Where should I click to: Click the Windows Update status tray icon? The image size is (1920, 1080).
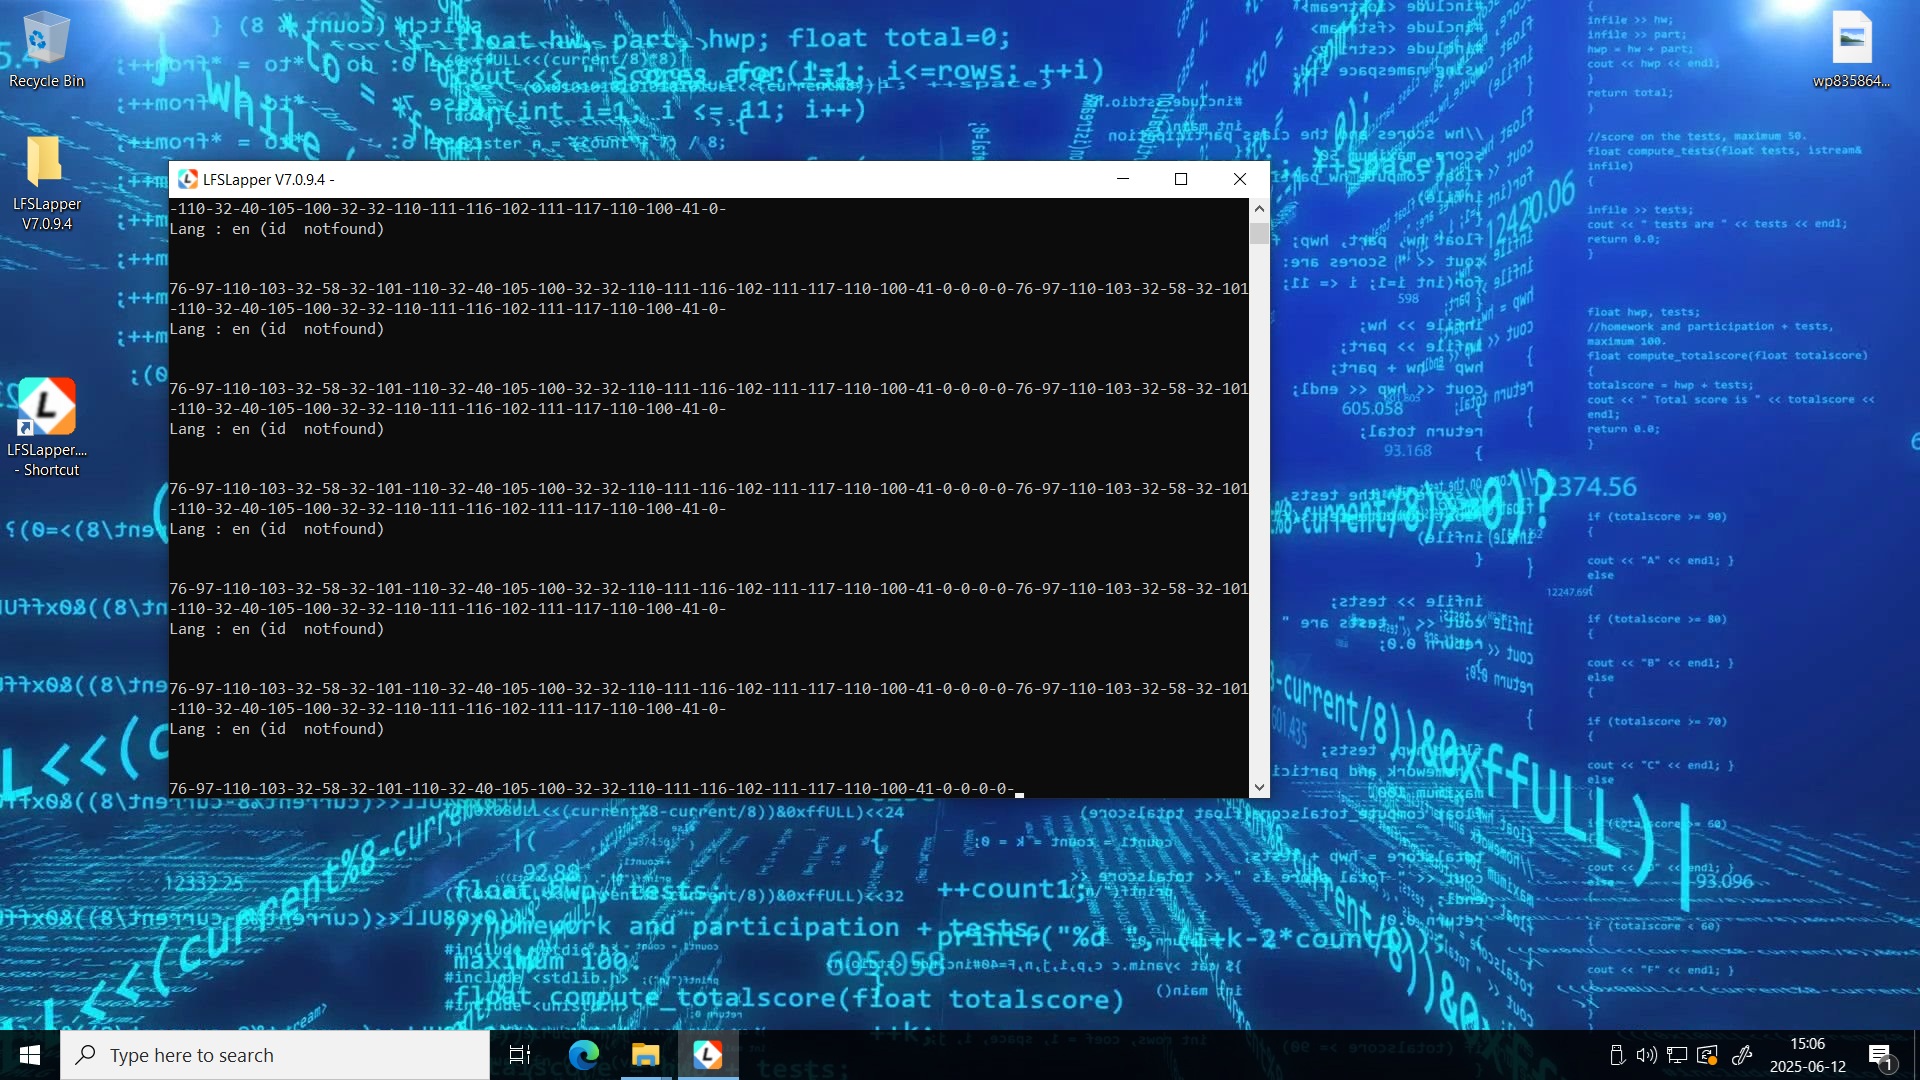click(1708, 1055)
